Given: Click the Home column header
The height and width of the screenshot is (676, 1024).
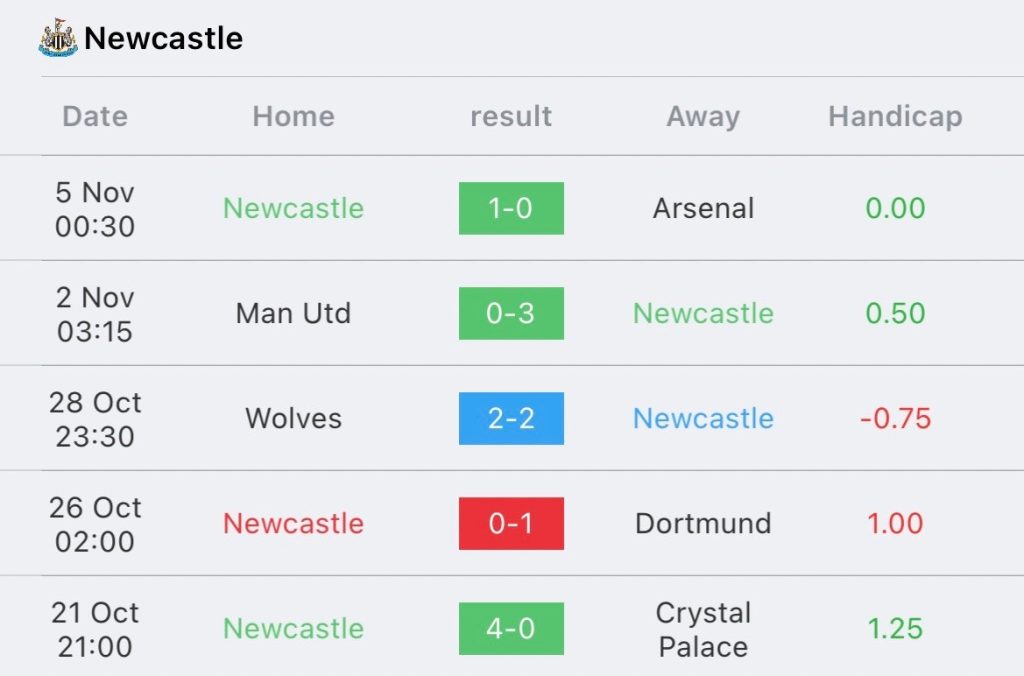Looking at the screenshot, I should 293,116.
